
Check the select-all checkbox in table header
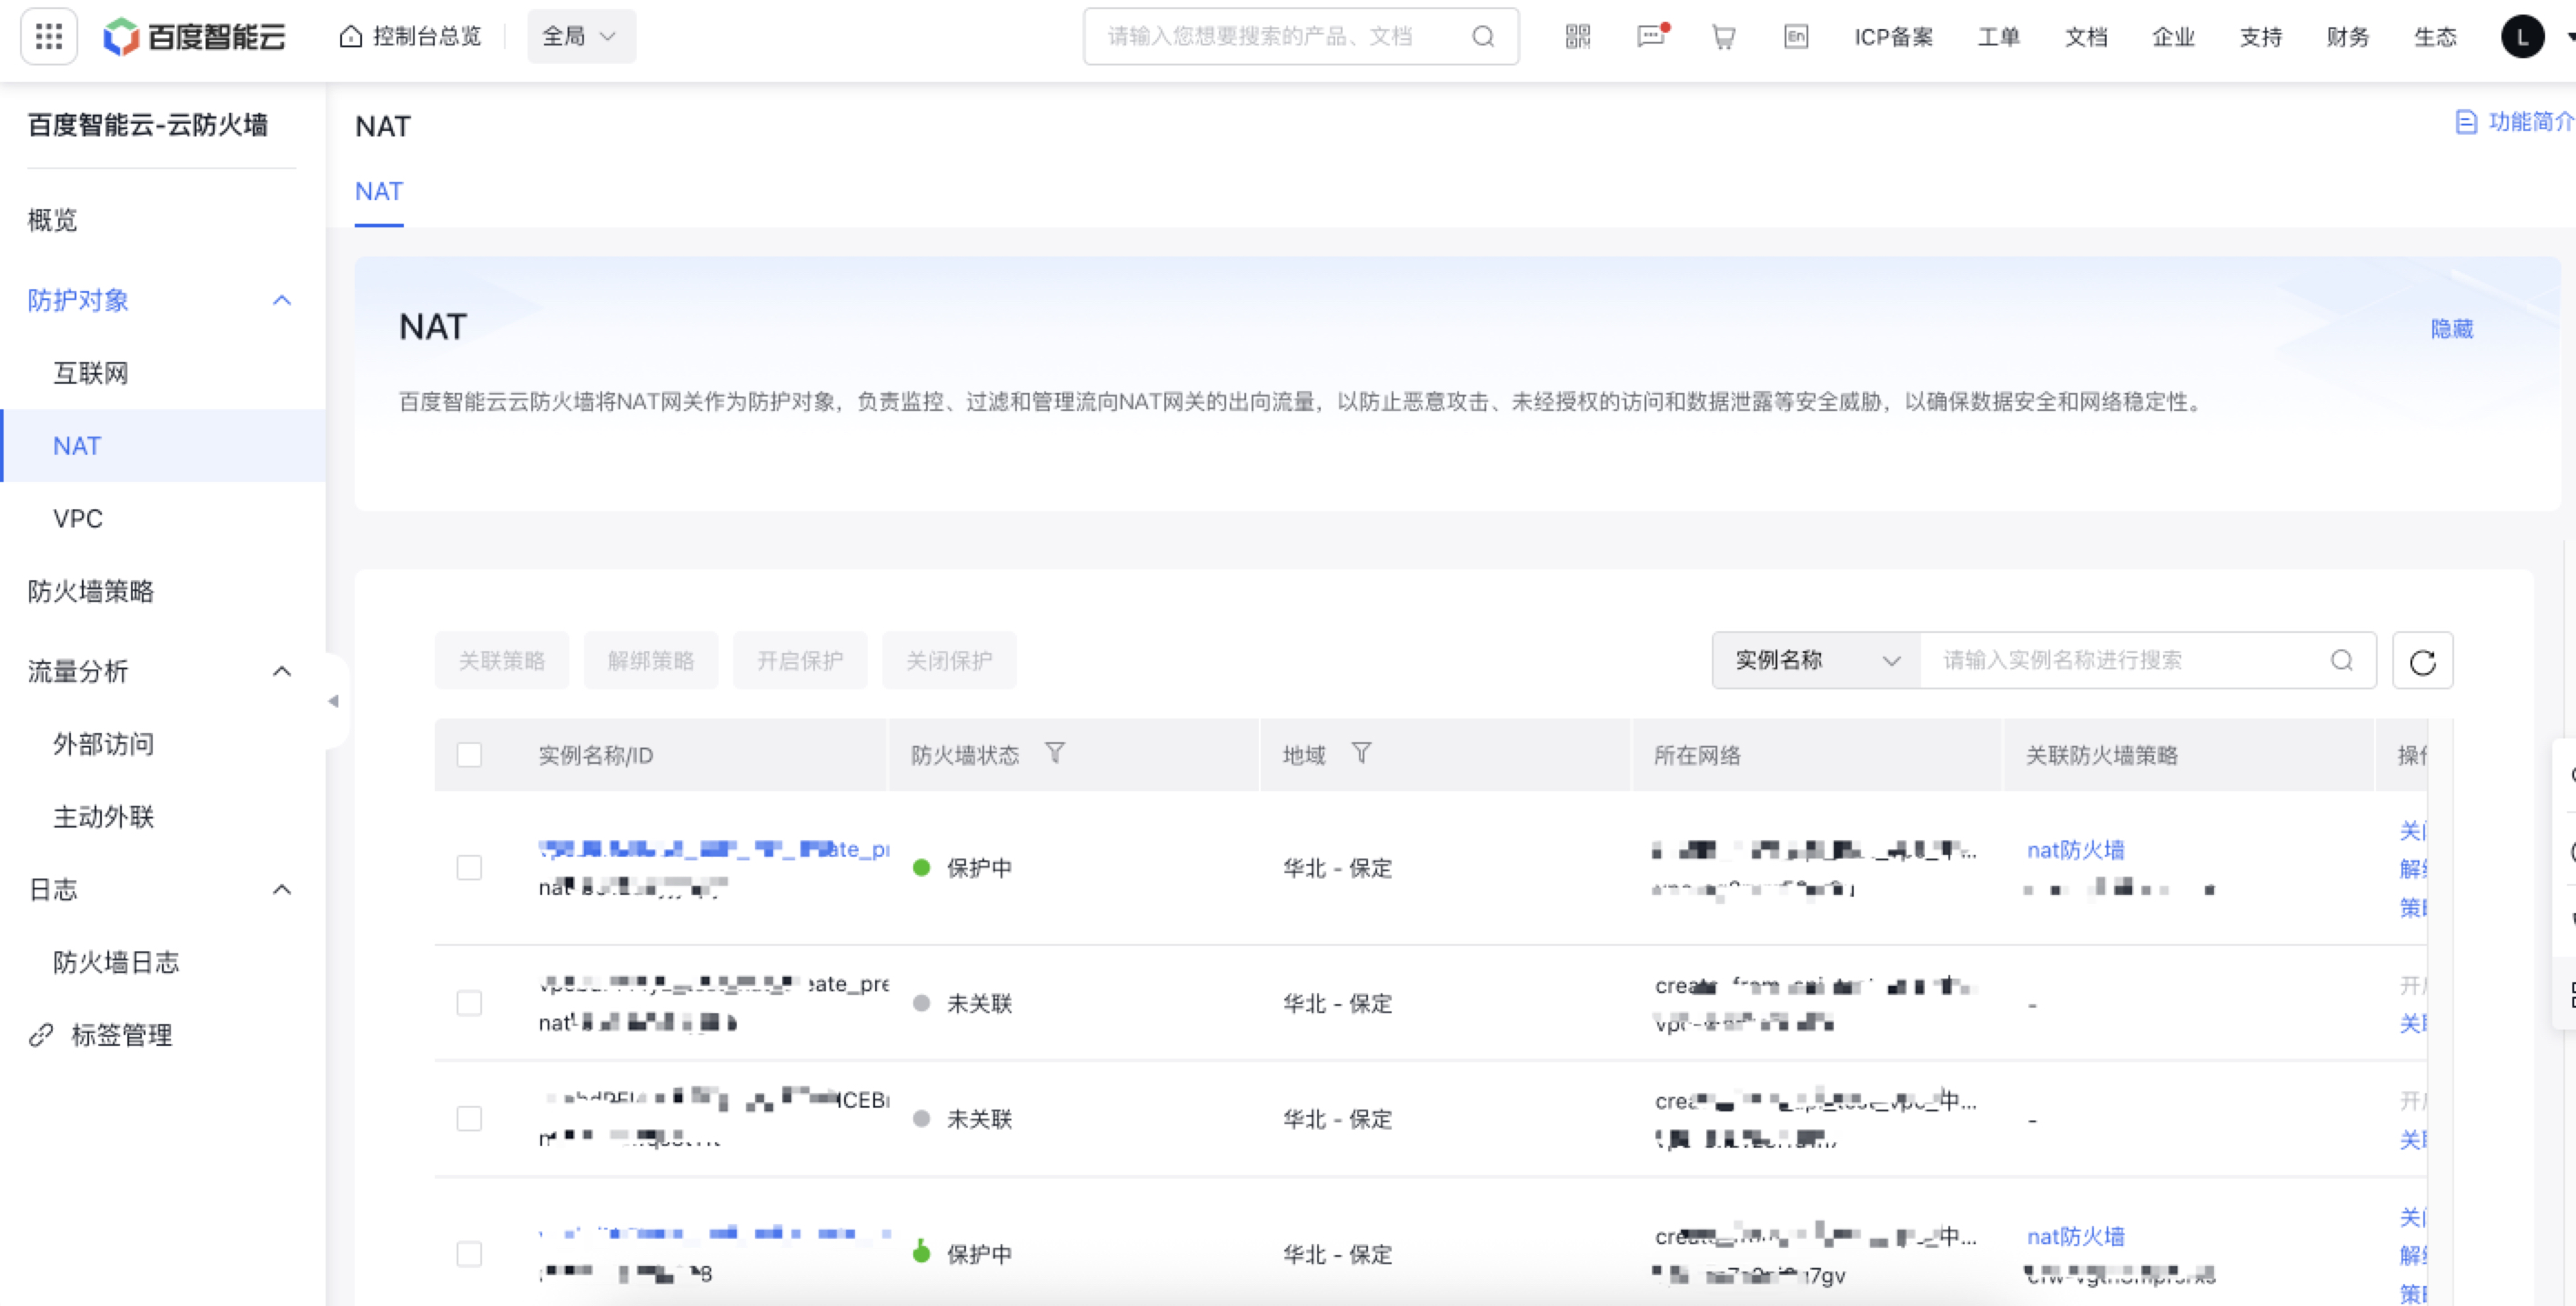[469, 755]
